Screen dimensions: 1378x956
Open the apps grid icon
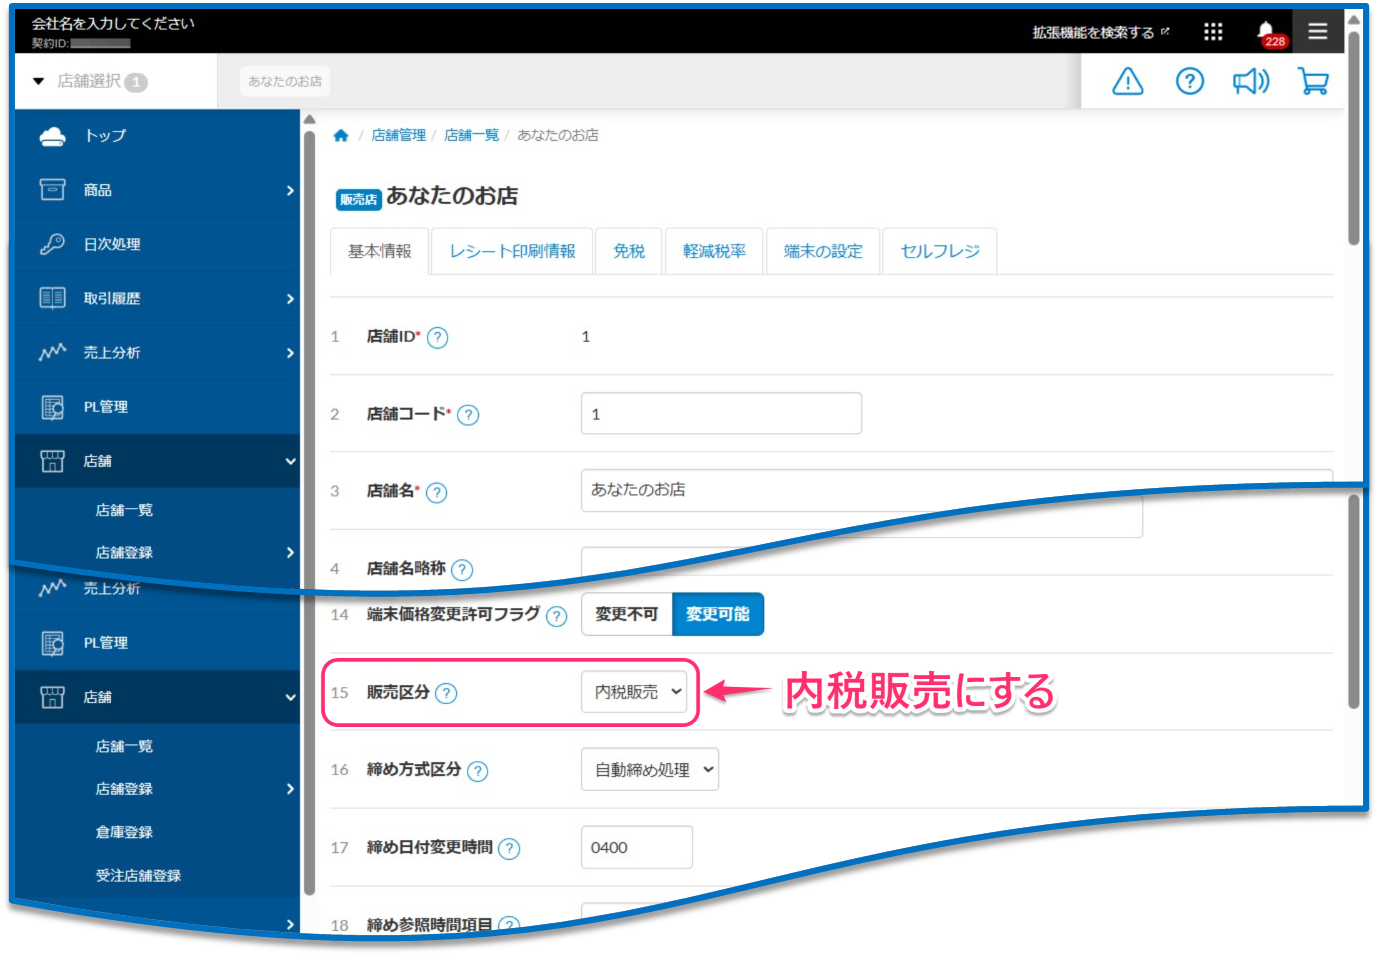(1213, 32)
